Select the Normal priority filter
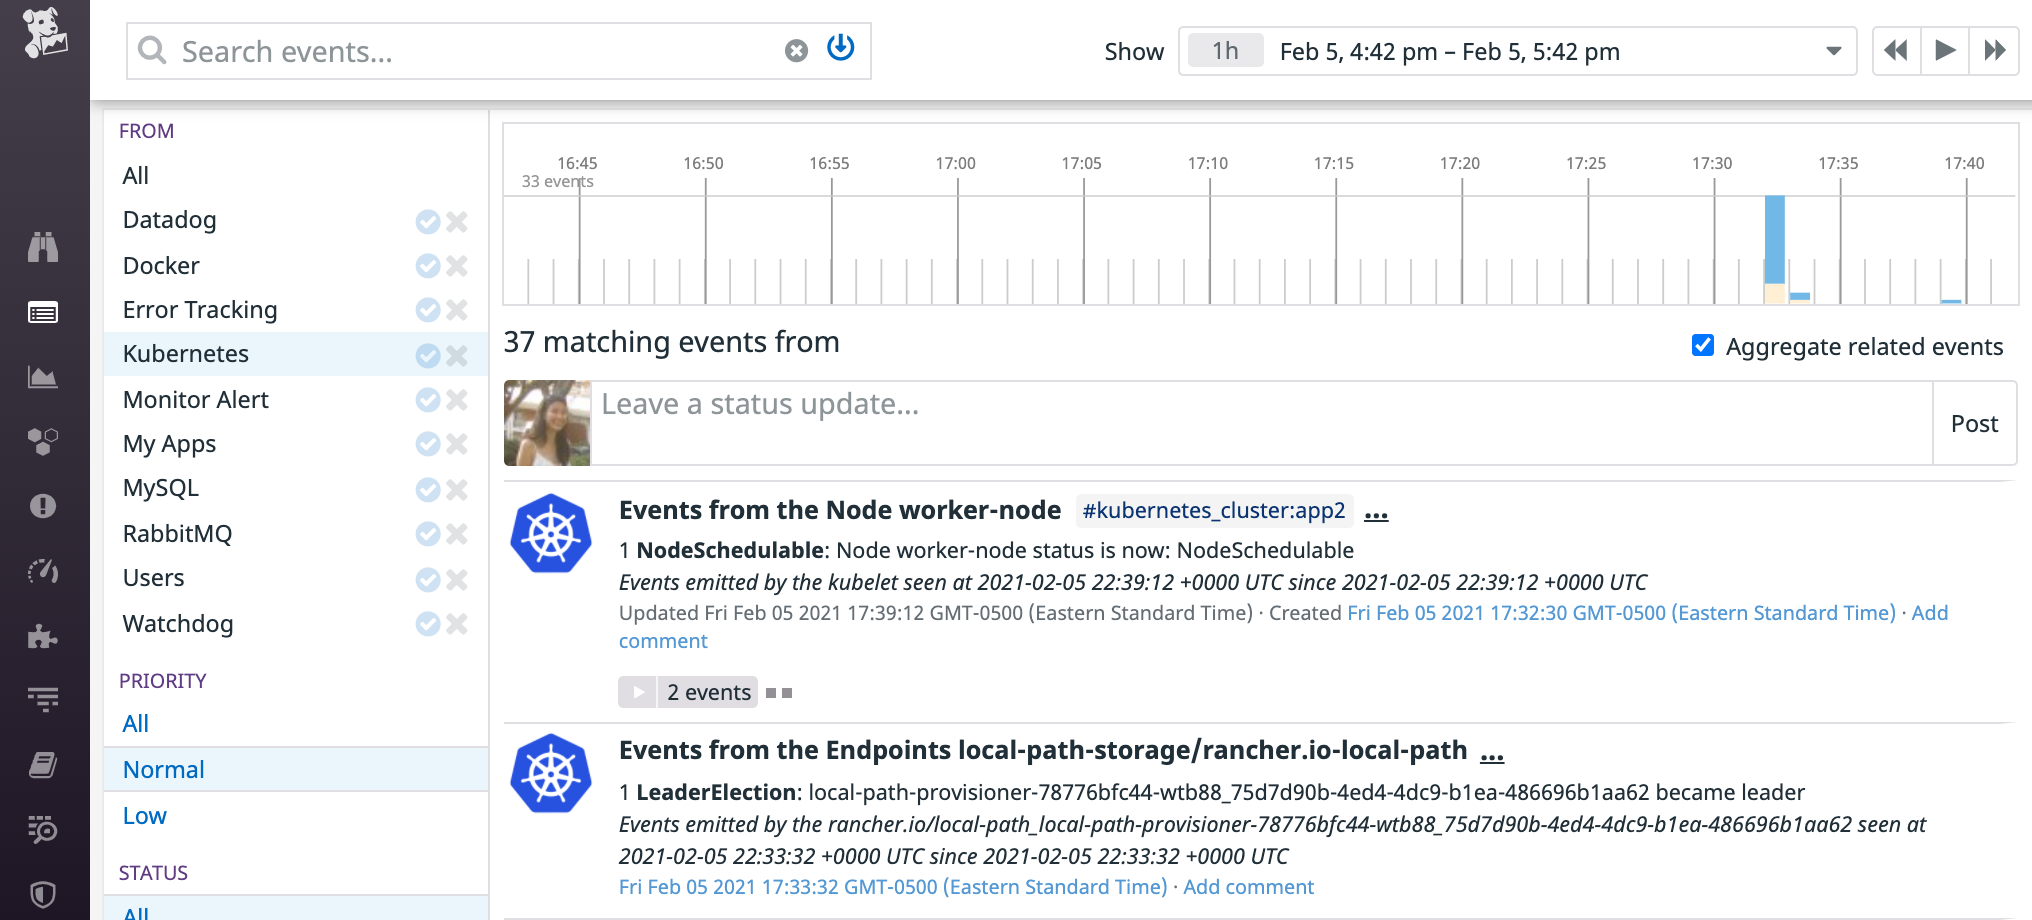The image size is (2032, 920). 163,769
